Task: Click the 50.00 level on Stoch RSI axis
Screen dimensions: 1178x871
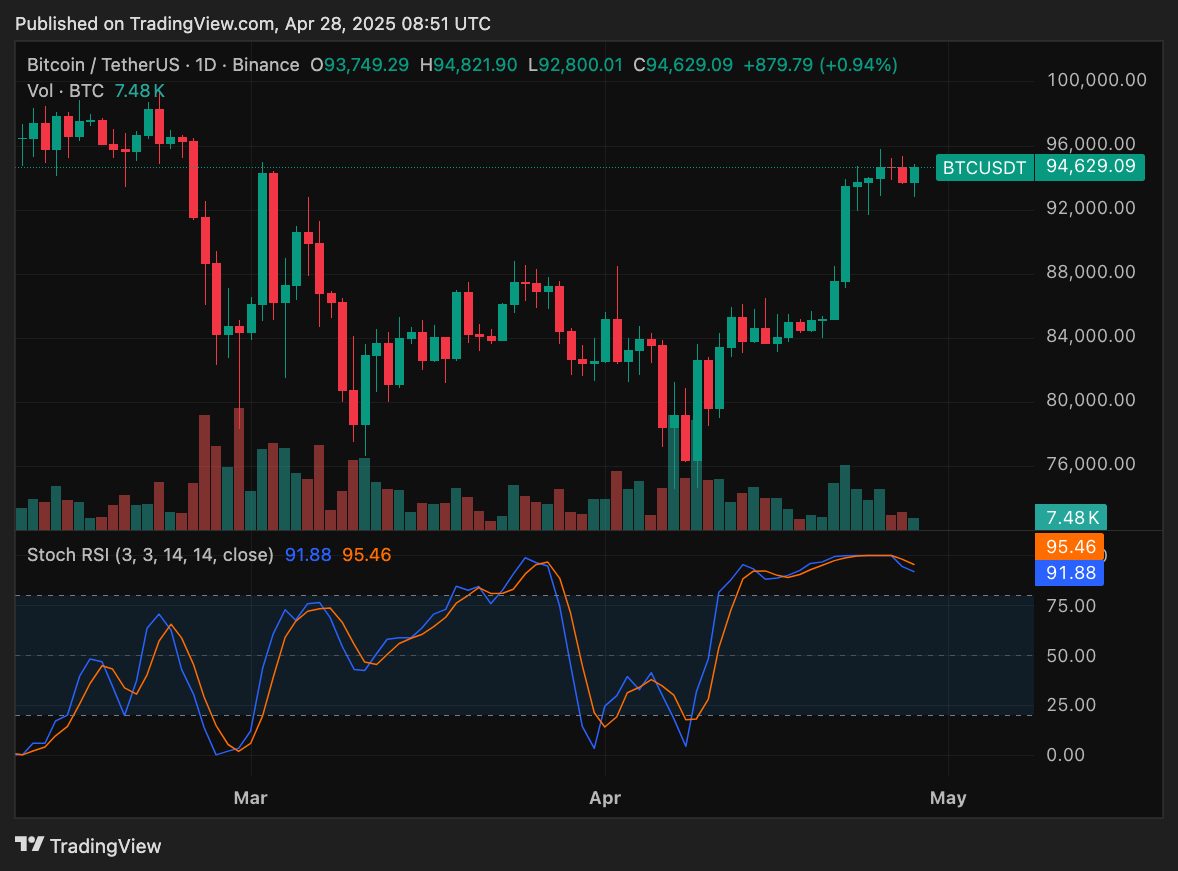Action: click(x=1071, y=656)
